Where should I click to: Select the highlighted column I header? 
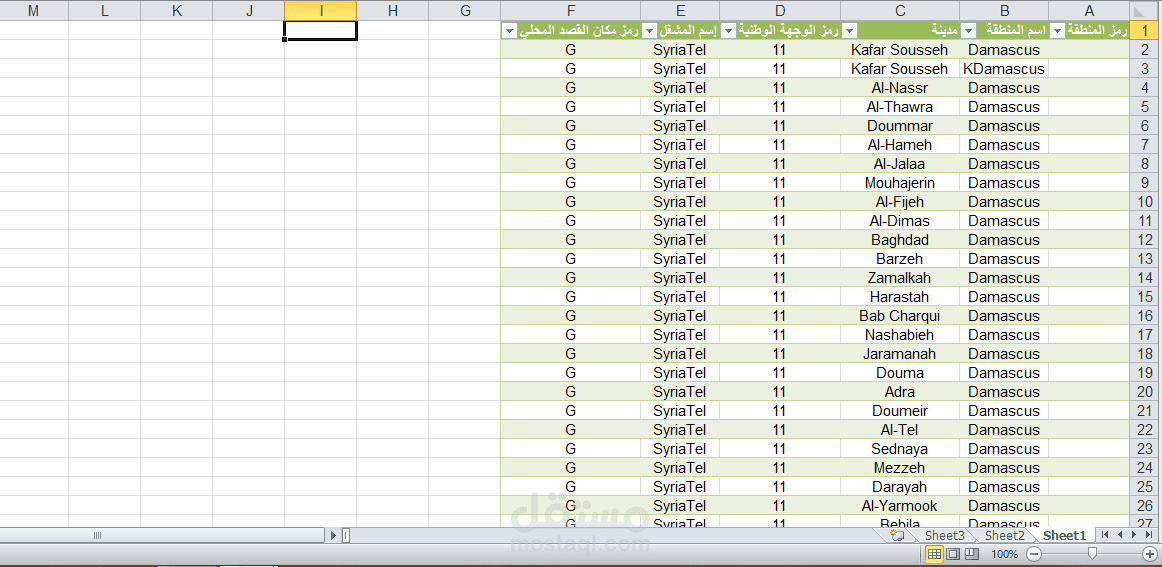pos(321,10)
